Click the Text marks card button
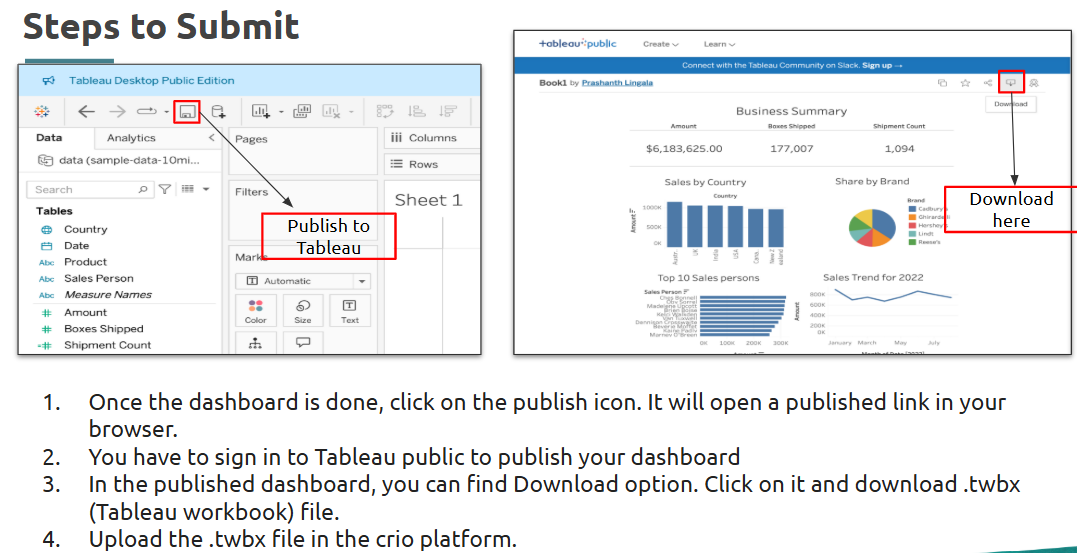 point(350,311)
